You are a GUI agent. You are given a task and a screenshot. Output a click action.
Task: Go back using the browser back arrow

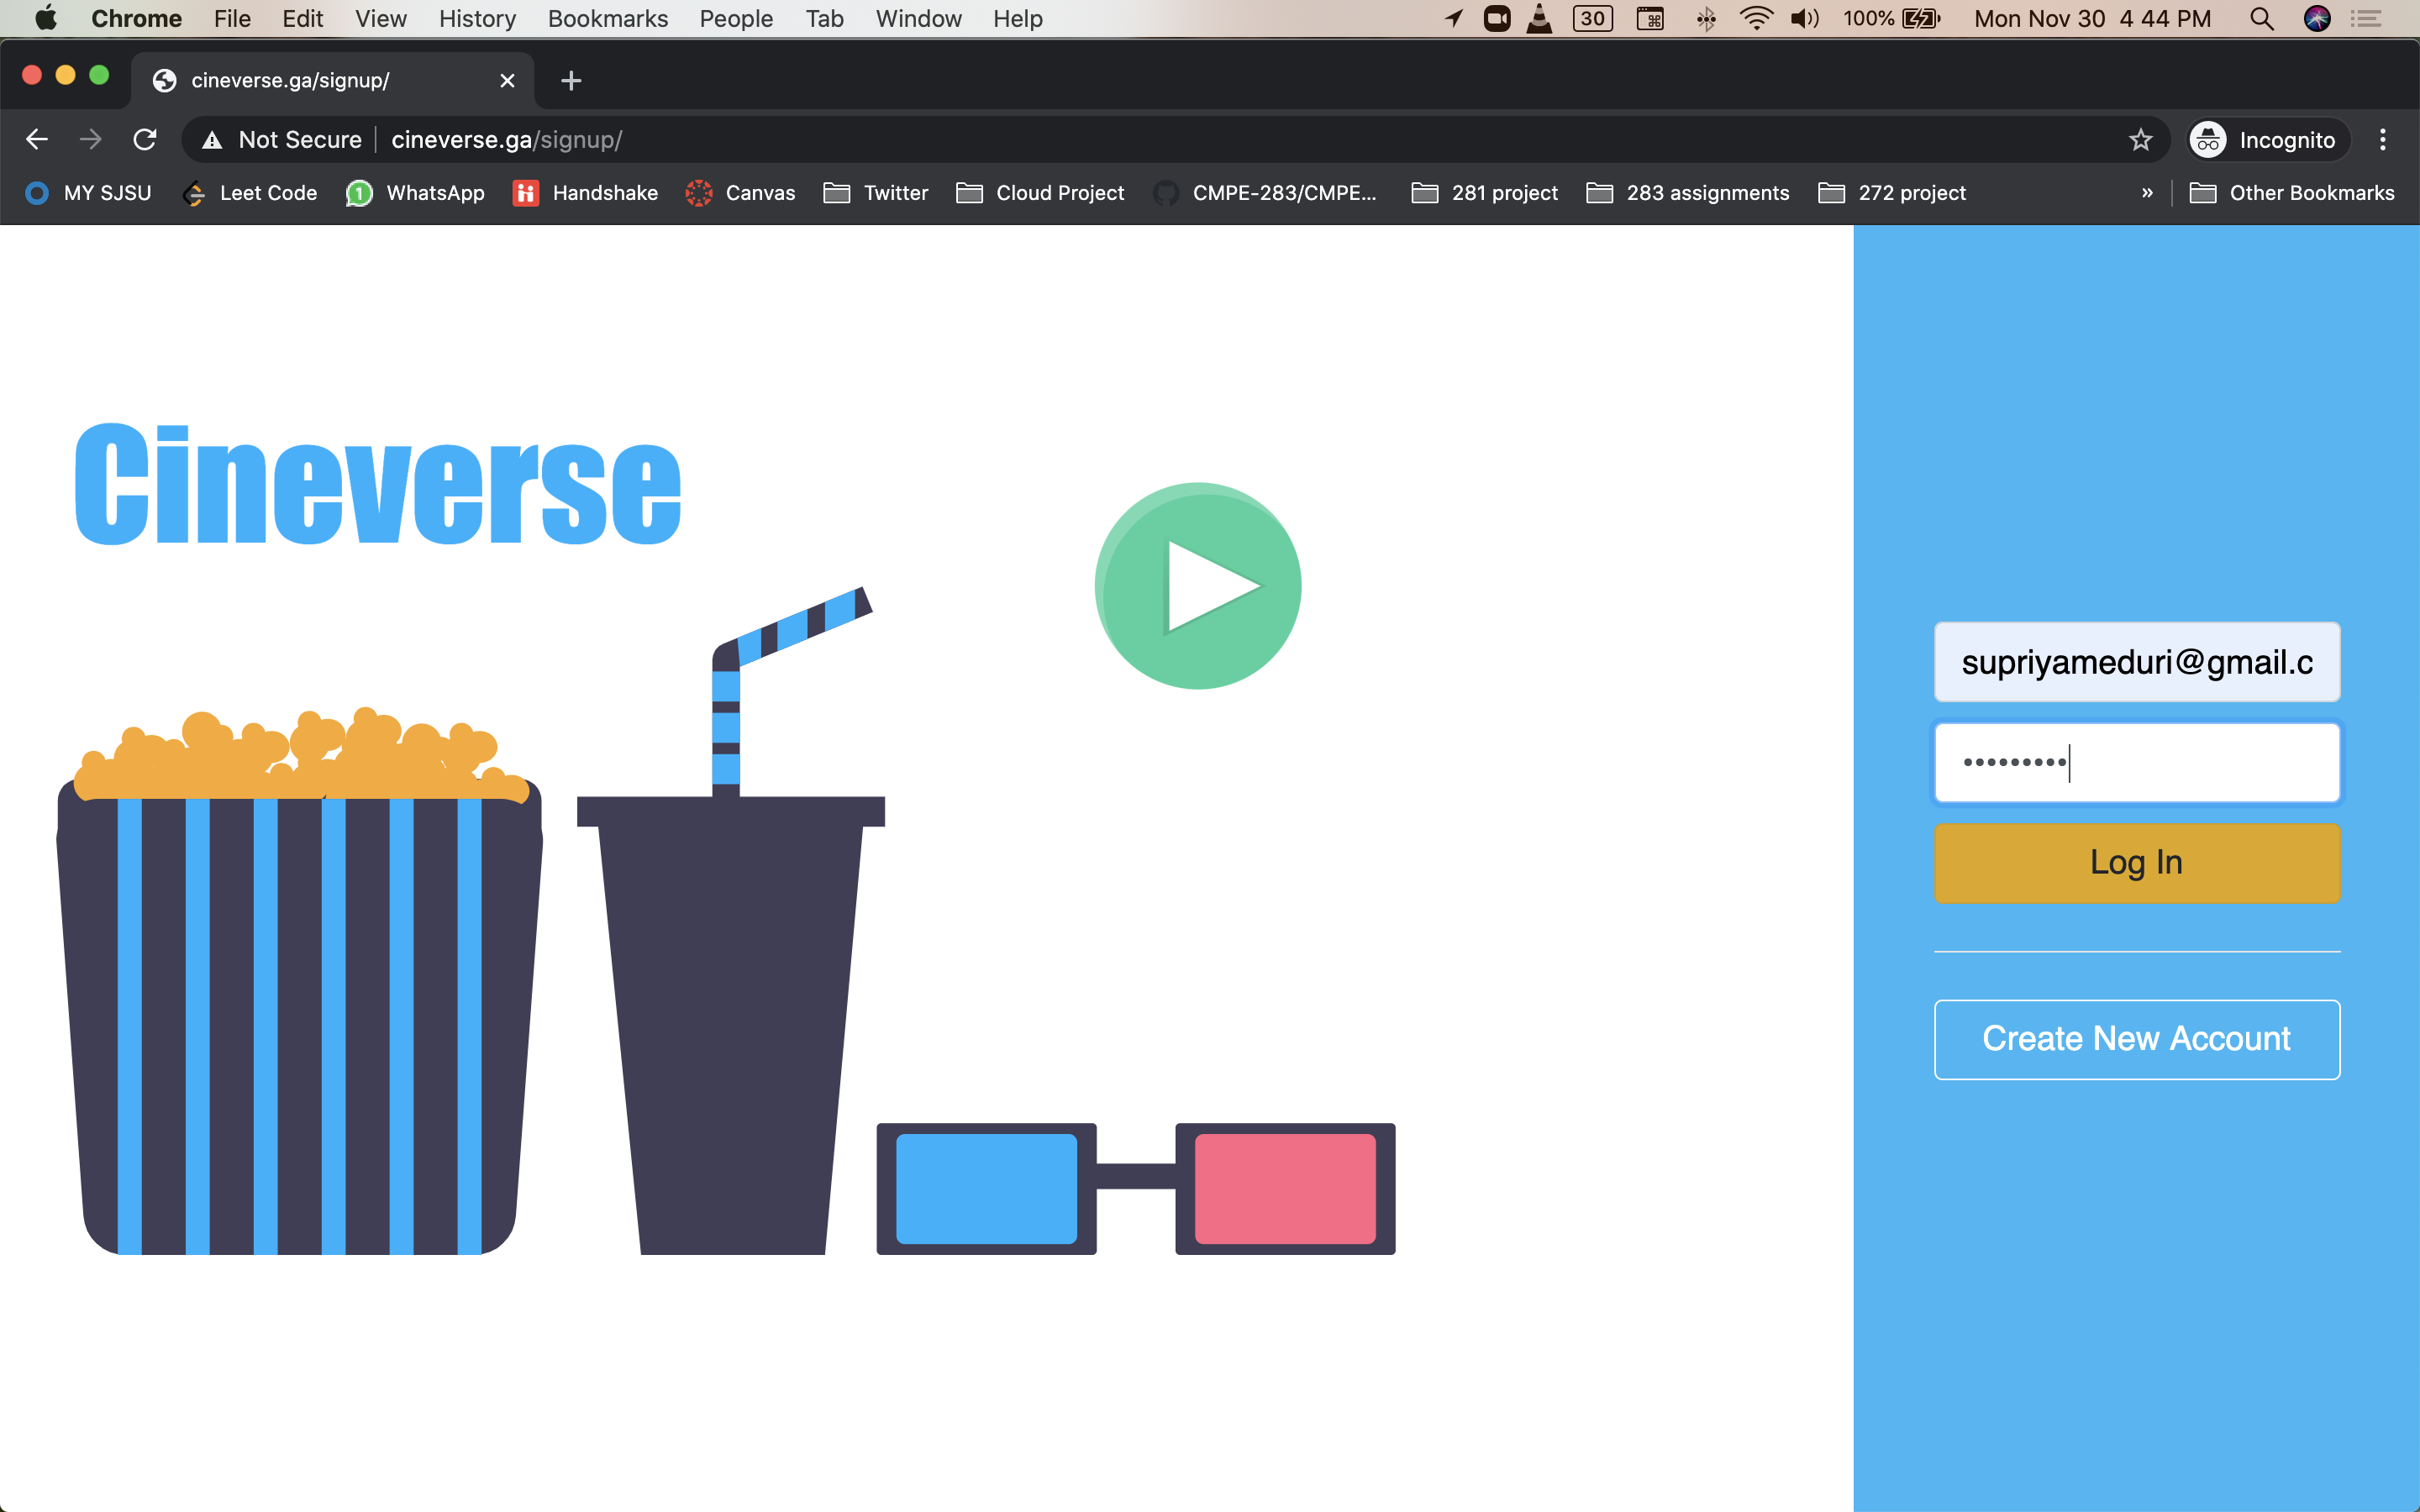[37, 139]
